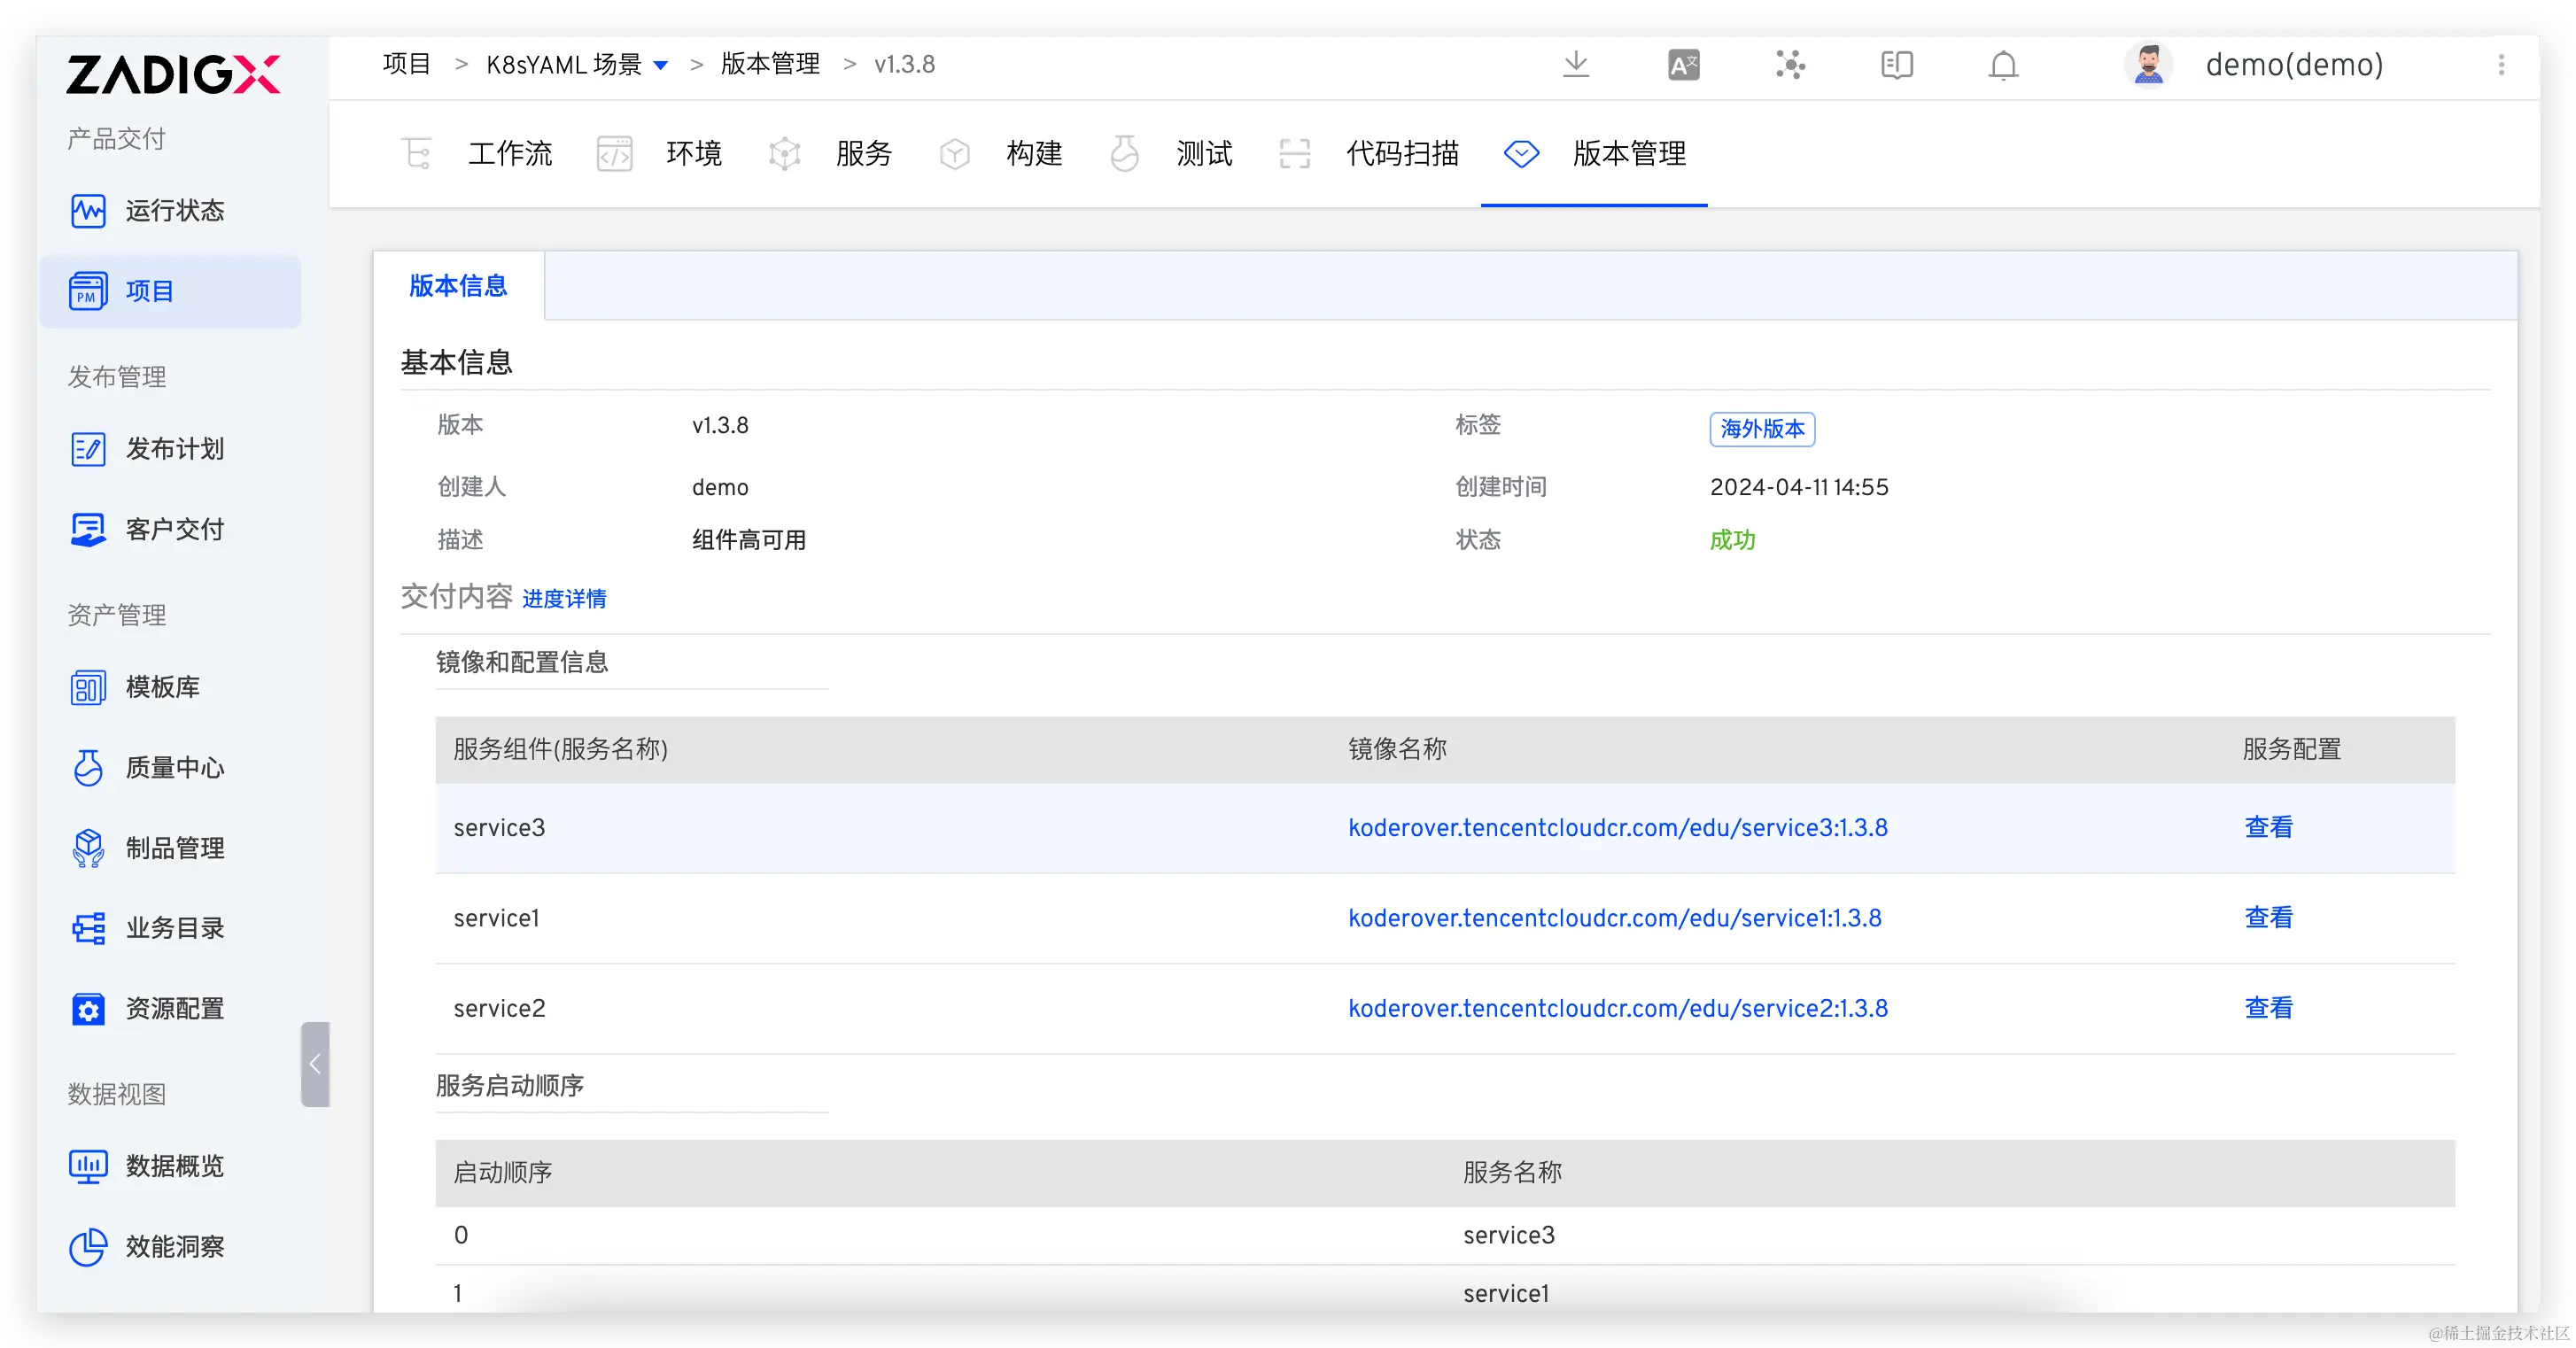Open 运行状态 in the sidebar
2576x1348 pixels.
point(174,211)
